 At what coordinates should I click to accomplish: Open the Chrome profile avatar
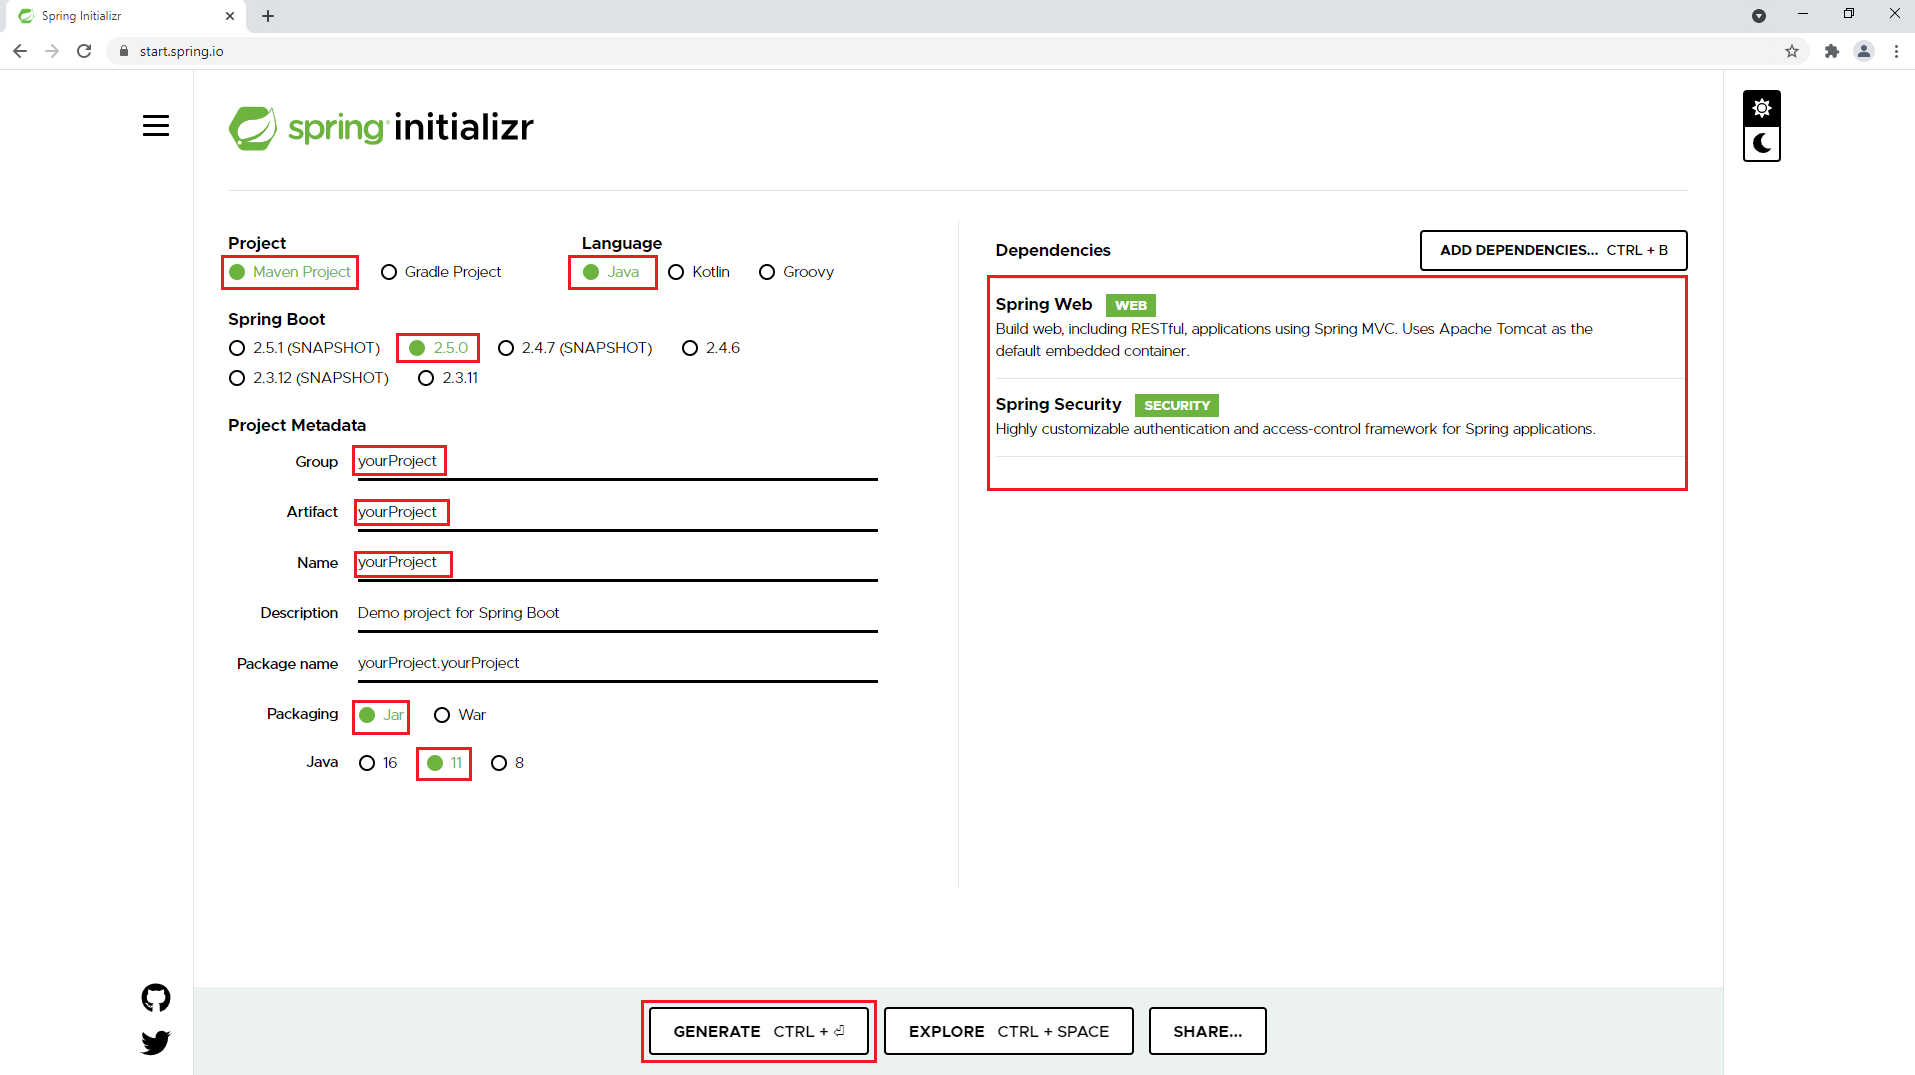pyautogui.click(x=1864, y=51)
